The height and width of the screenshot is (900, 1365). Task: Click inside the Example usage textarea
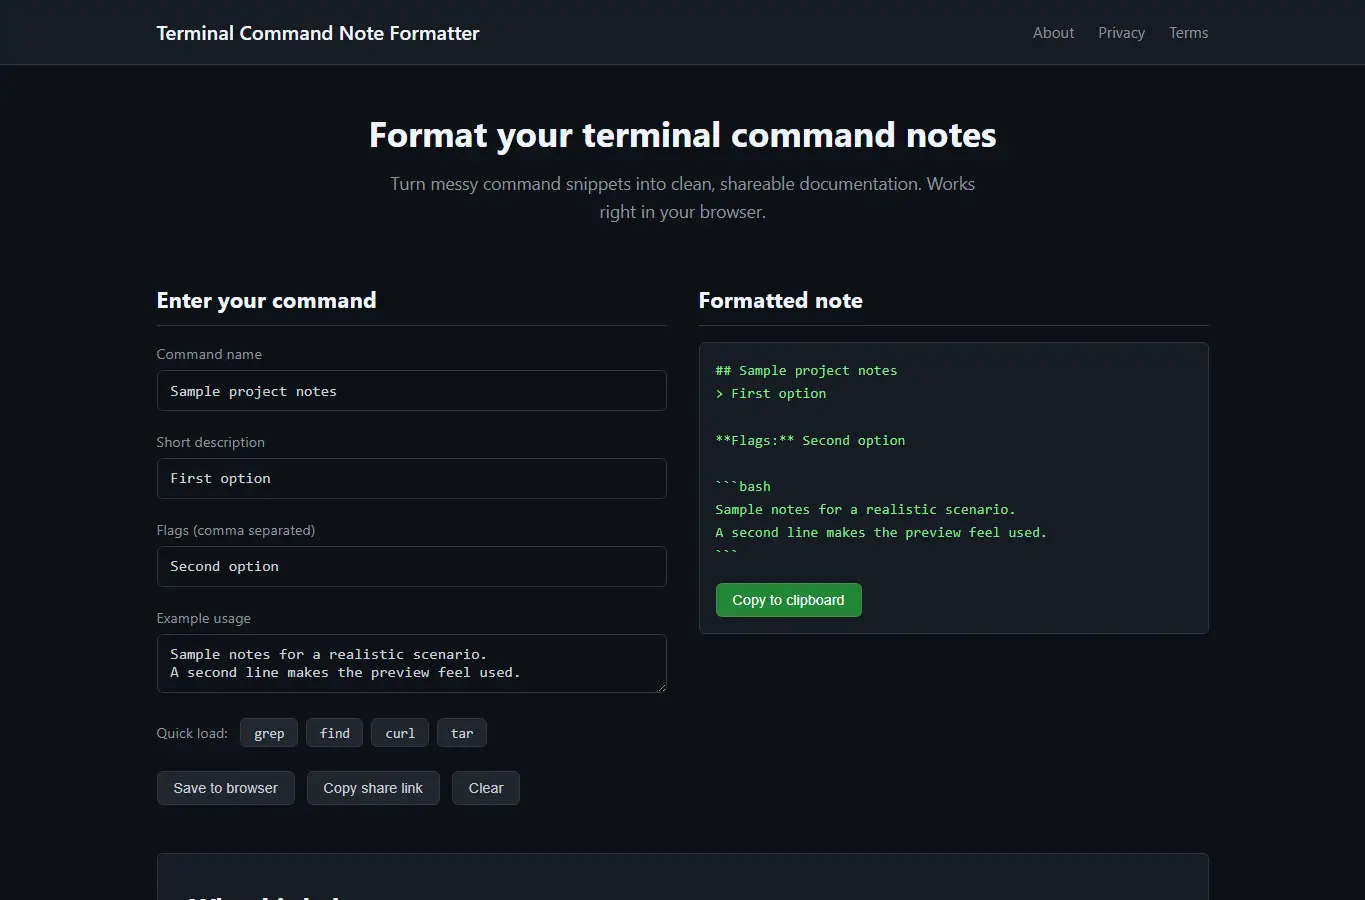point(412,664)
